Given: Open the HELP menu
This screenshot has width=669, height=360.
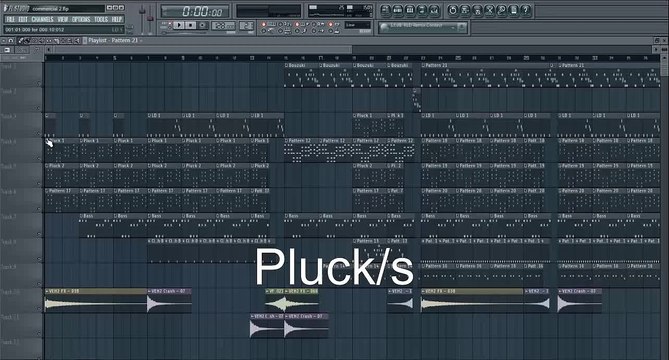Looking at the screenshot, I should [x=117, y=19].
